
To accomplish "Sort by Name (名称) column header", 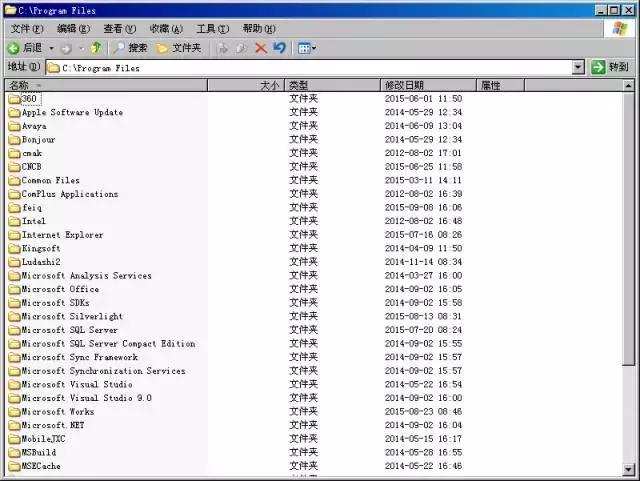I will click(106, 85).
